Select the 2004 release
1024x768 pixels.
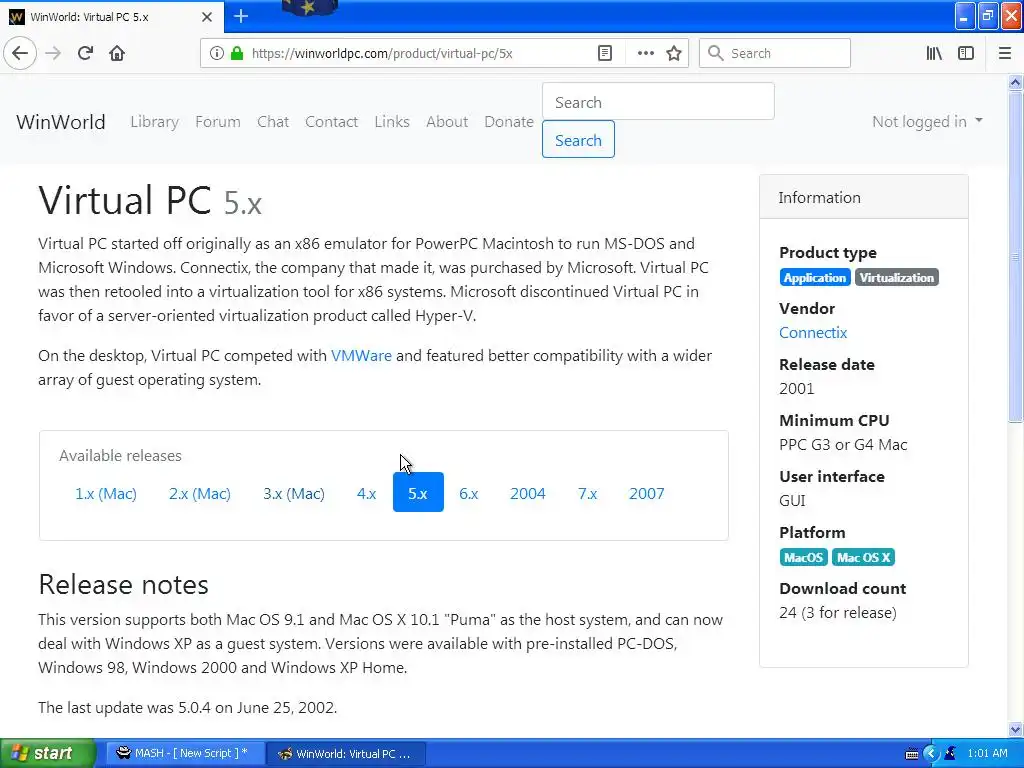click(x=528, y=493)
